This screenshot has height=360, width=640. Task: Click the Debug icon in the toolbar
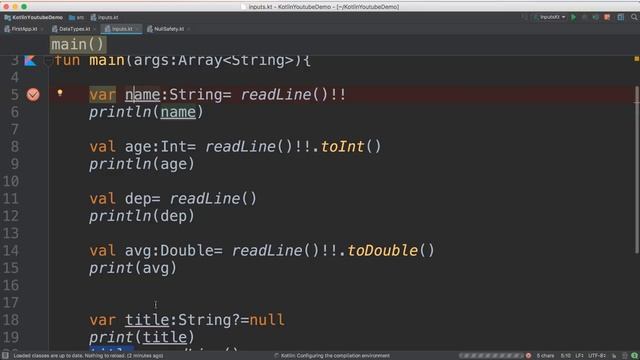[584, 17]
